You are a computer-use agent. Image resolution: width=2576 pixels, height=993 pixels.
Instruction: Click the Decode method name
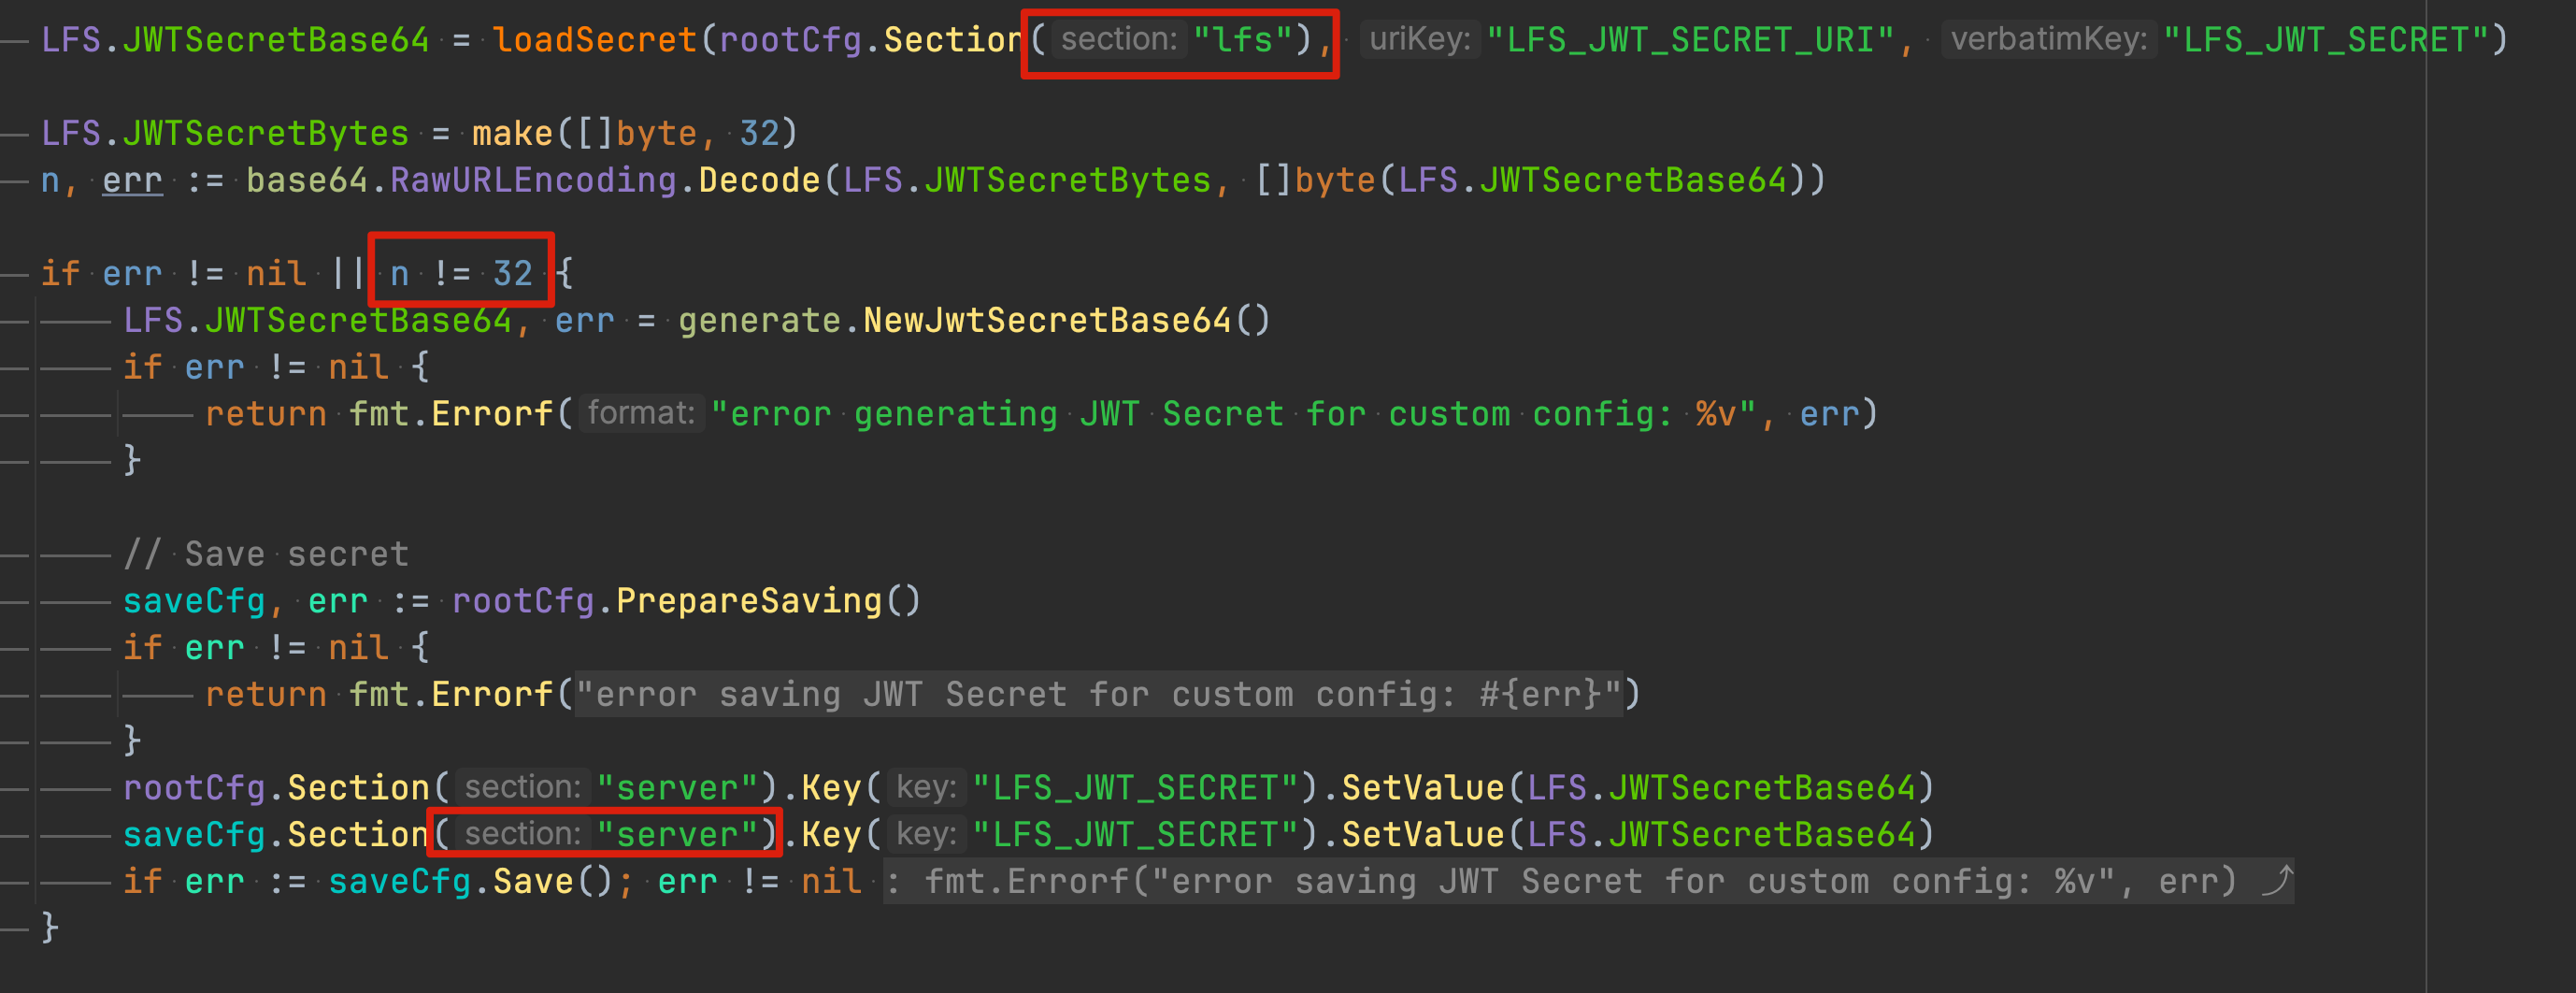point(759,181)
